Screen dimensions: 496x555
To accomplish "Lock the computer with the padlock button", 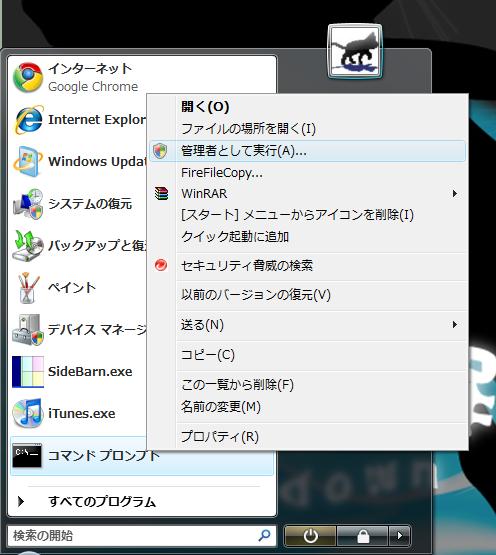I will click(x=363, y=536).
